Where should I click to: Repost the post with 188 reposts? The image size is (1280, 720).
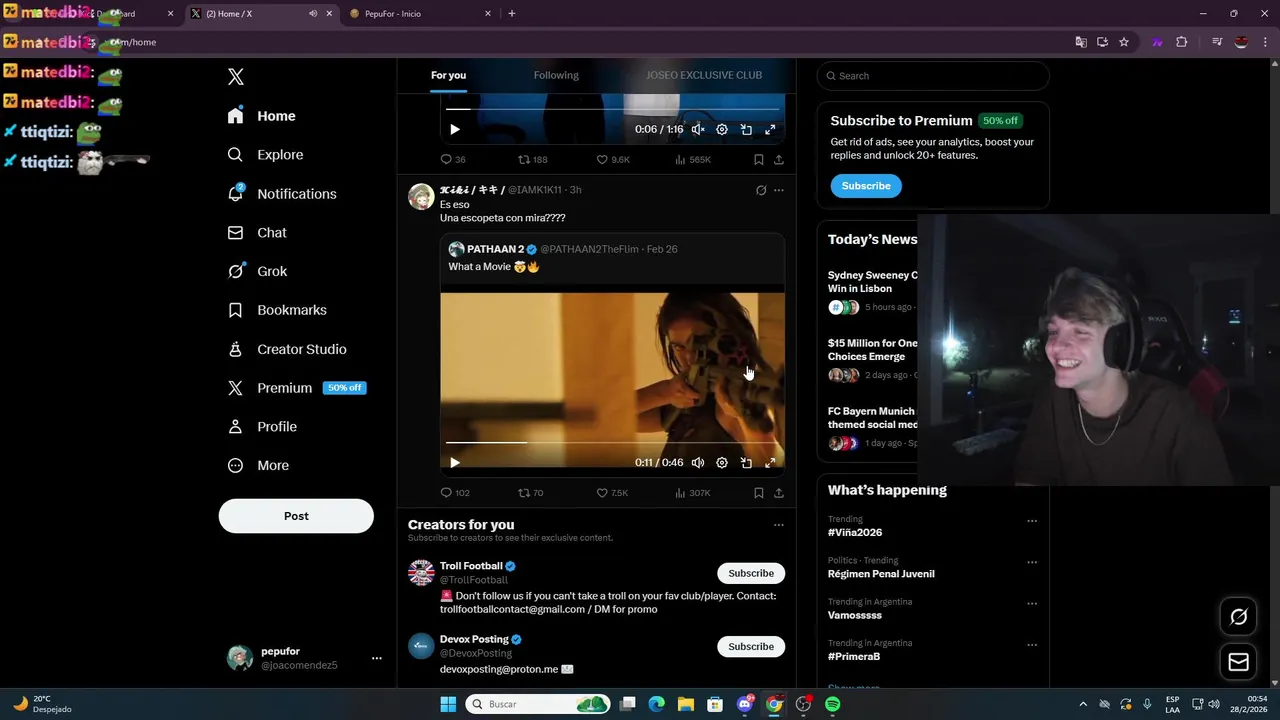532,160
